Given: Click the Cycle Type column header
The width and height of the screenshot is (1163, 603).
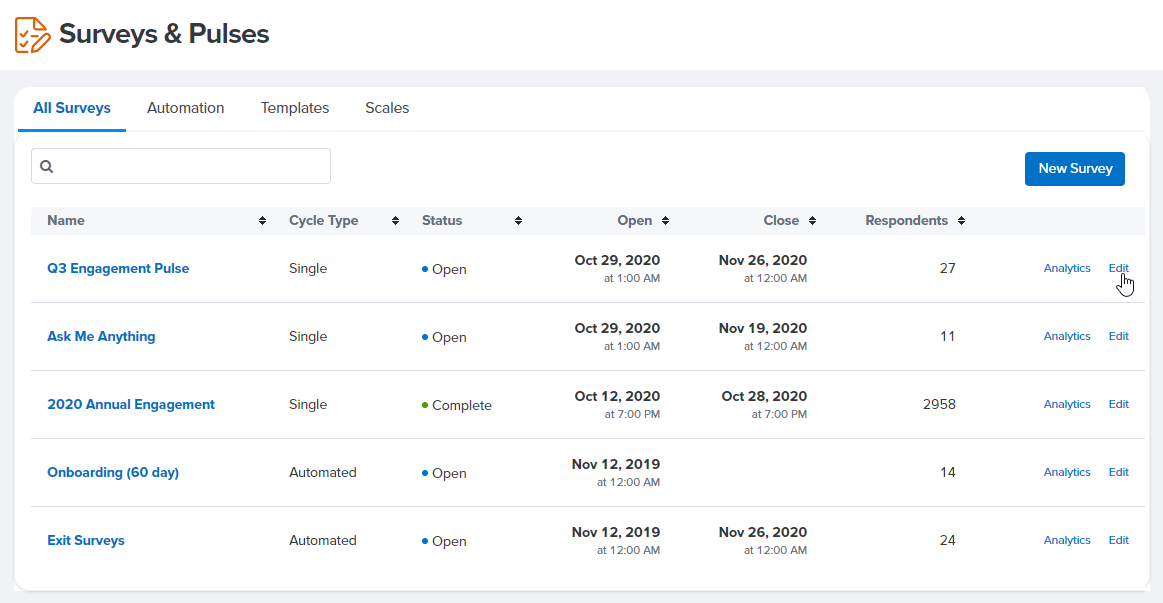Looking at the screenshot, I should (x=323, y=220).
